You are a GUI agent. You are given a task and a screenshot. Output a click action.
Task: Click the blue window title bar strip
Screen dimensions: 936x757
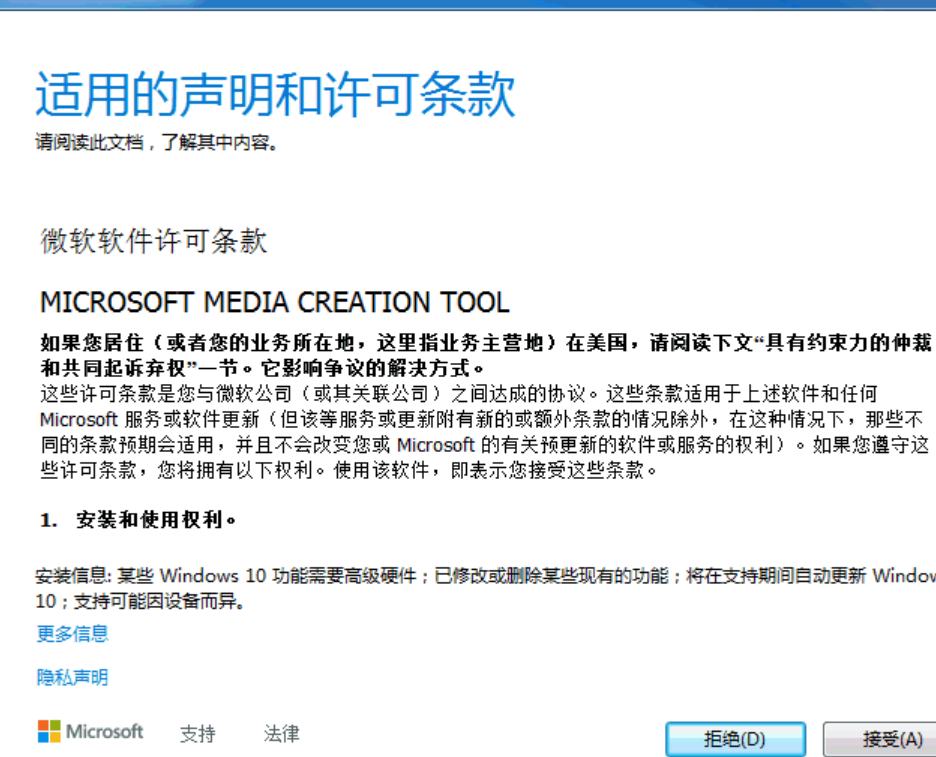tap(468, 3)
